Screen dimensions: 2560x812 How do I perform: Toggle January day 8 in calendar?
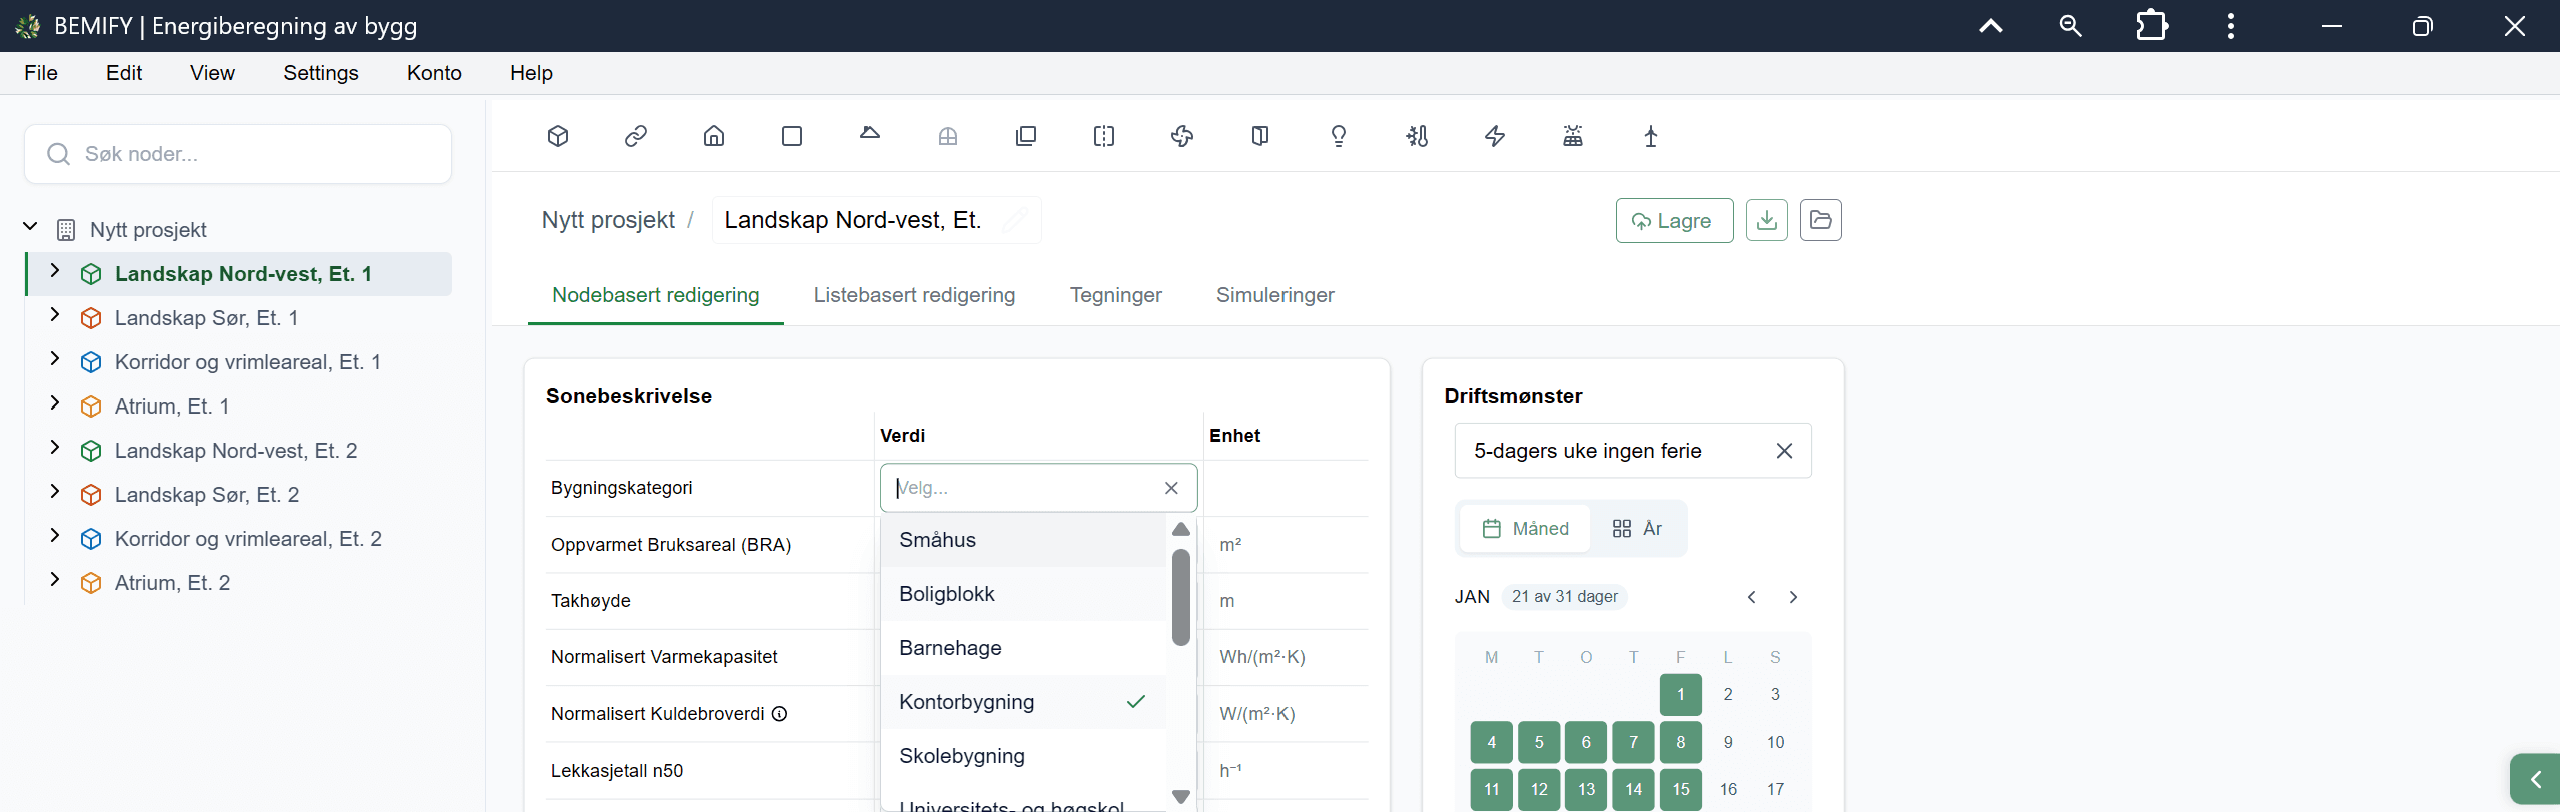tap(1681, 742)
